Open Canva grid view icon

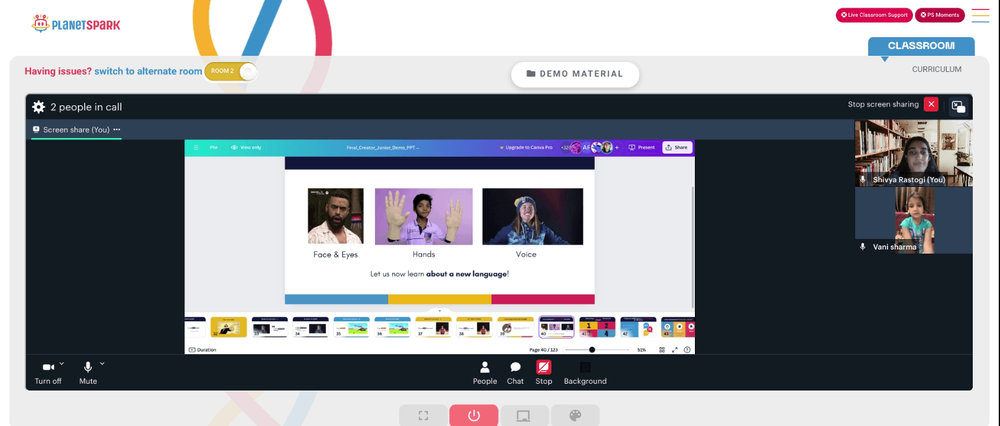661,349
